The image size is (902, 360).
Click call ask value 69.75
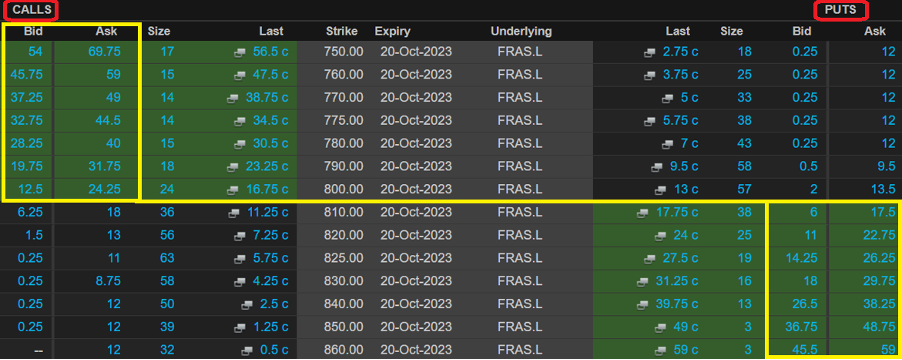(105, 52)
